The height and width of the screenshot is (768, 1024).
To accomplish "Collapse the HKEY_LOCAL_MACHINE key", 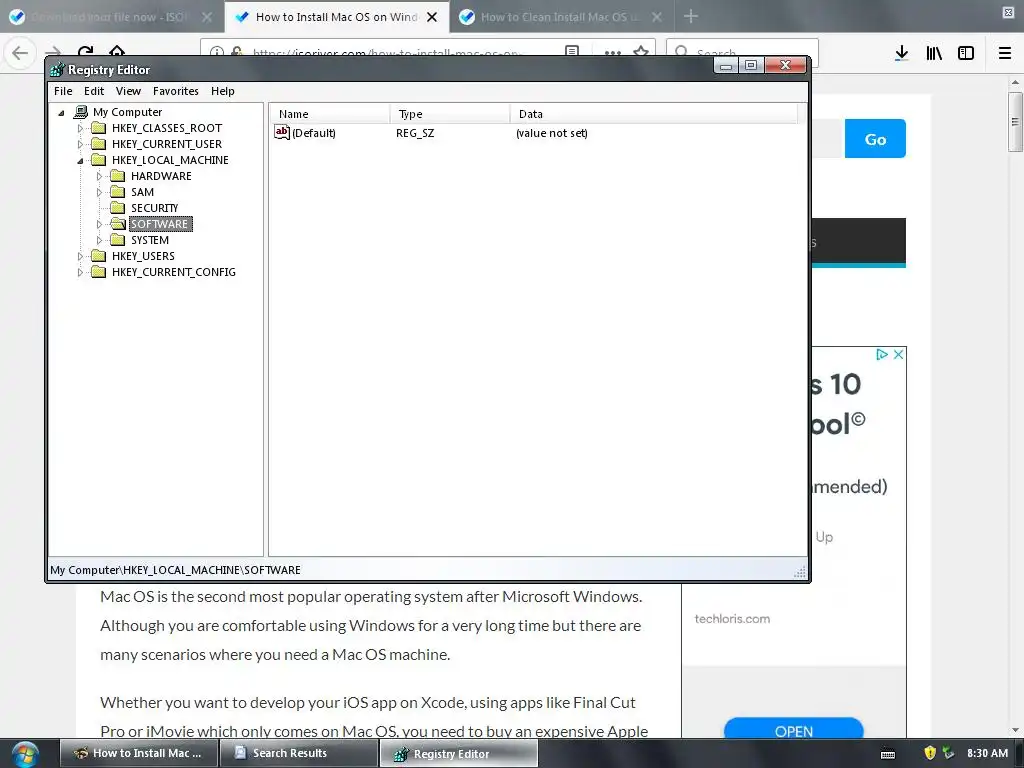I will click(80, 161).
